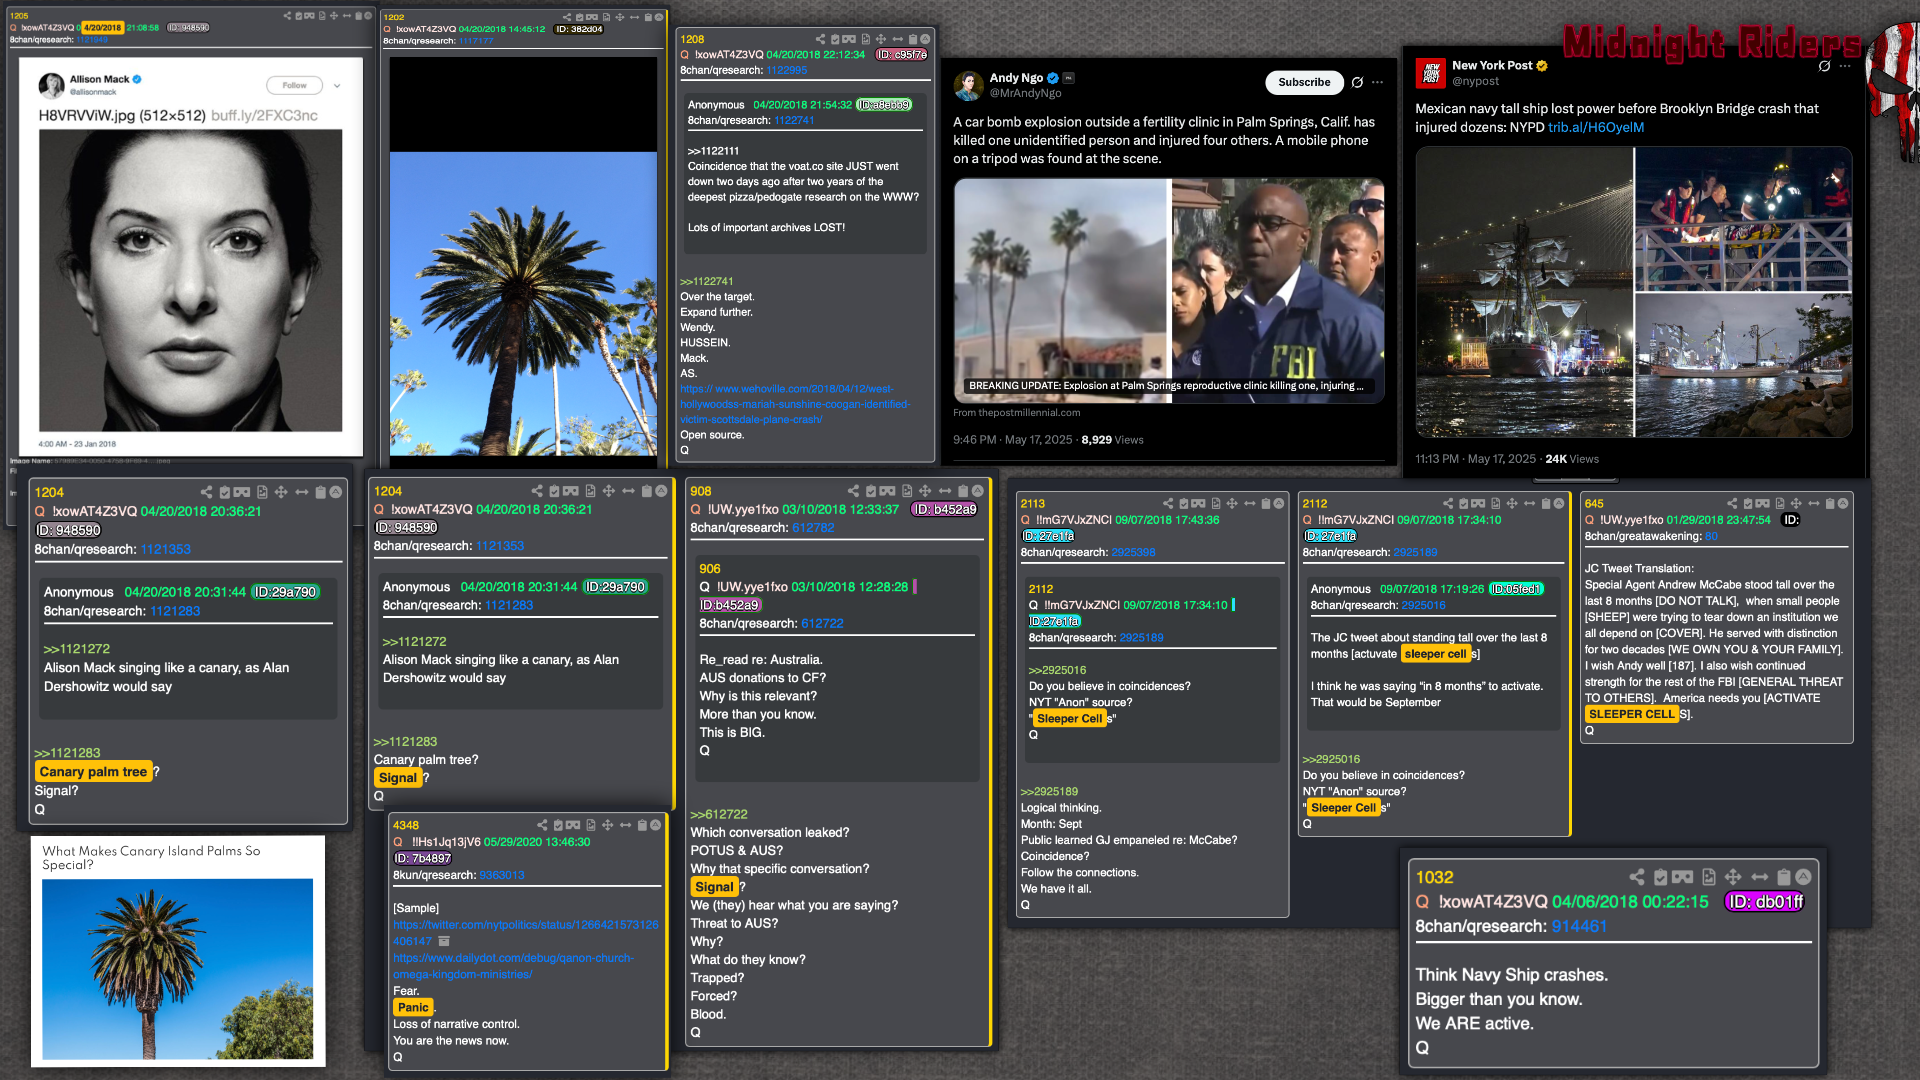Click the move icon on post 908
This screenshot has width=1920, height=1080.
(925, 491)
